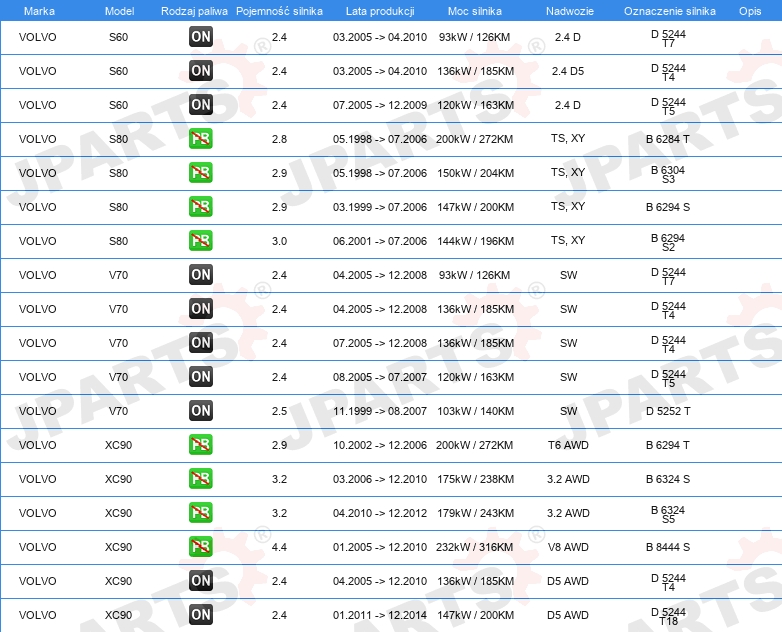782x632 pixels.
Task: Click ON diesel icon for V70 2.5
Action: [x=201, y=411]
